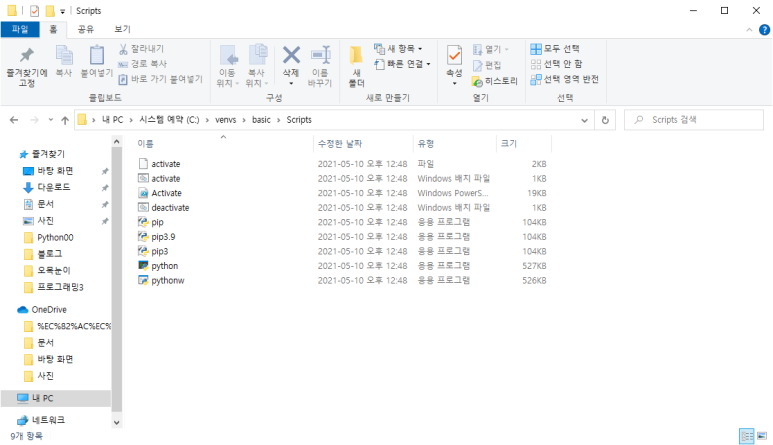
Task: Click the Delete (삭제) X icon
Action: click(291, 55)
